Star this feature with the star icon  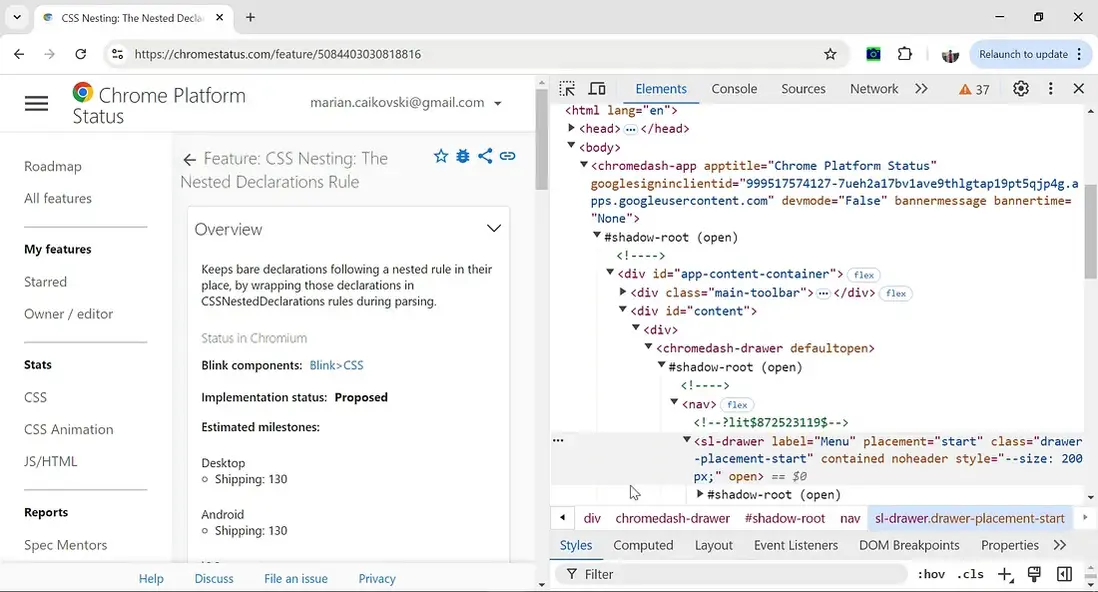[x=441, y=156]
